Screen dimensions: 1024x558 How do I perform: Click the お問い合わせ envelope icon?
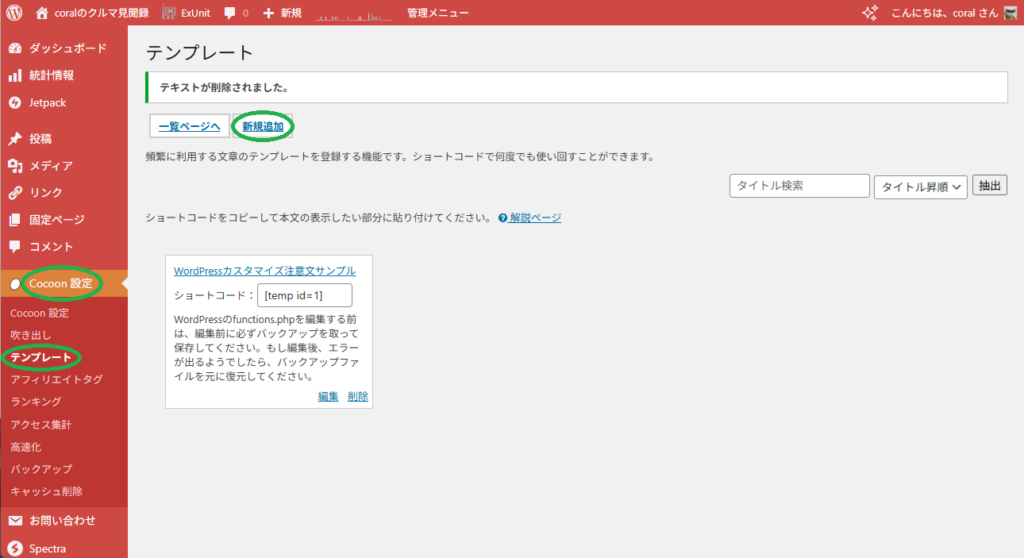click(x=15, y=521)
